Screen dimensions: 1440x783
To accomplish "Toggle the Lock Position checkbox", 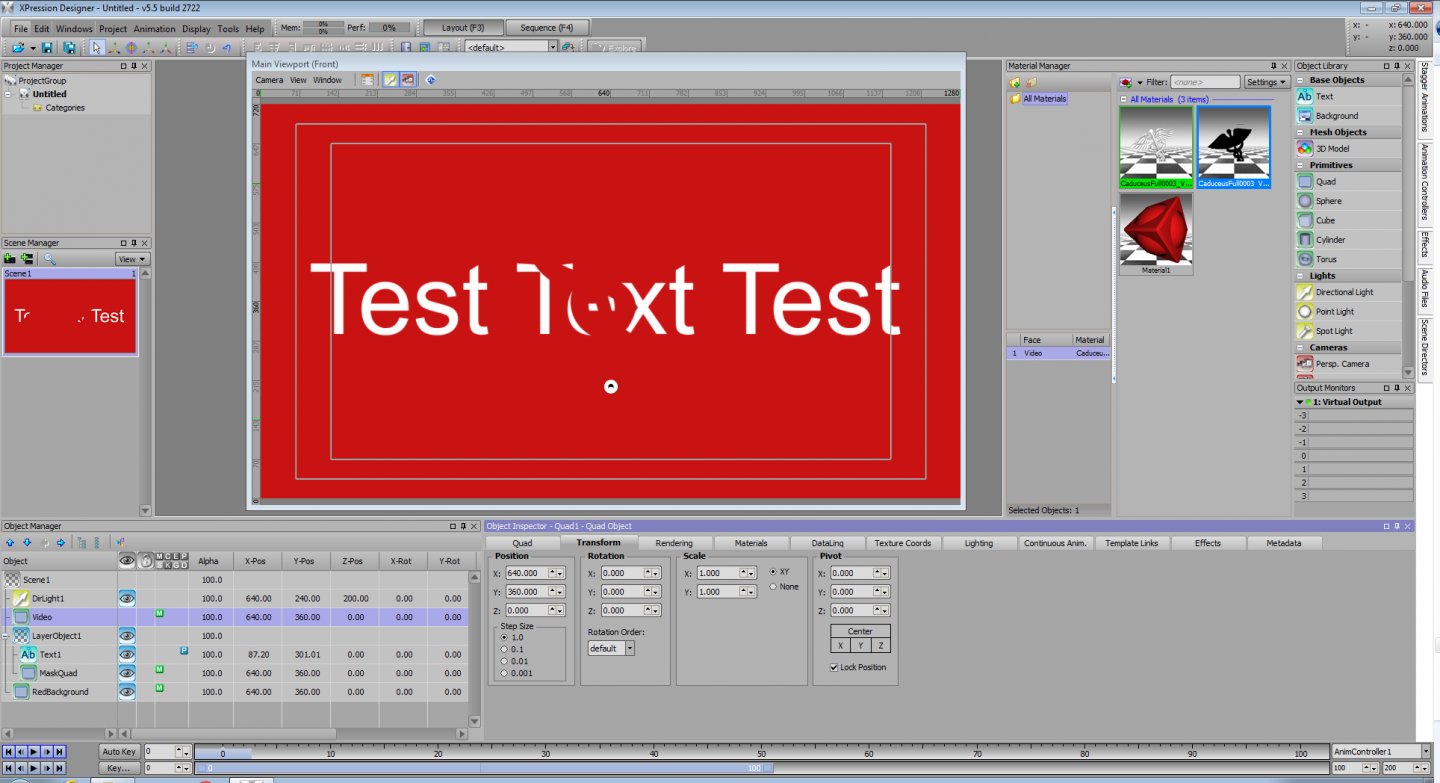I will coord(835,667).
